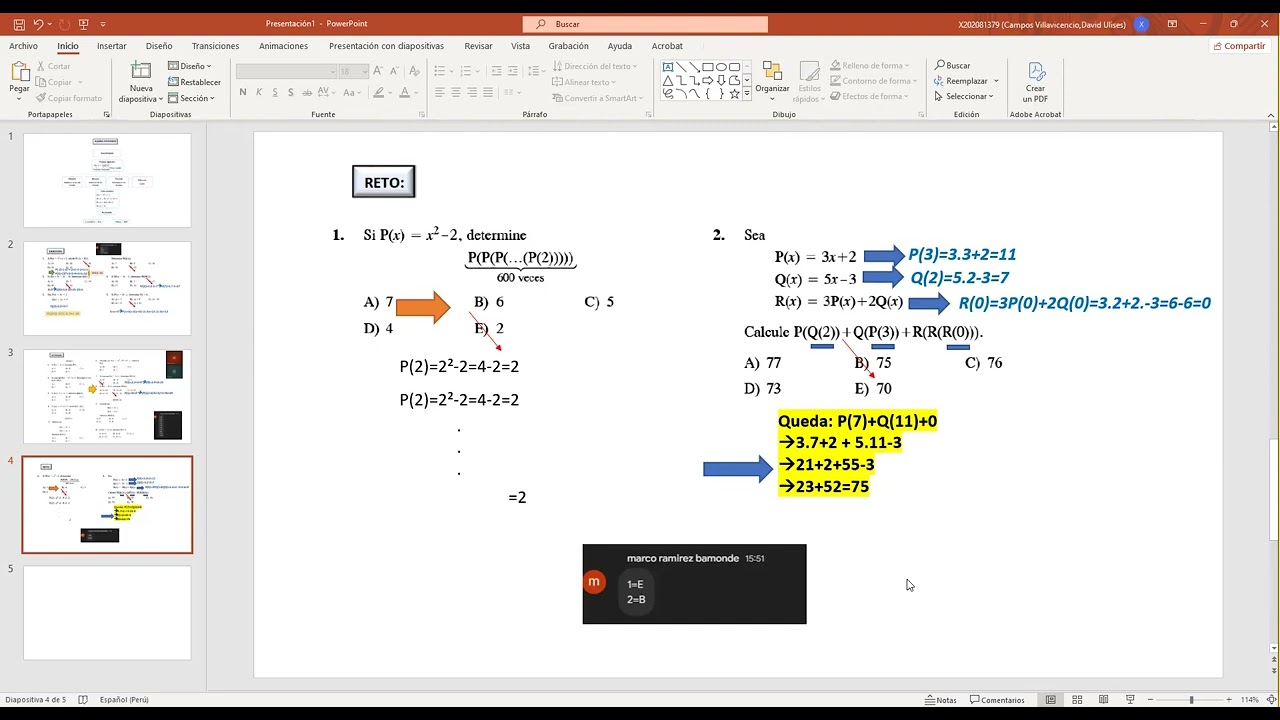Select slide 2 thumbnail
The width and height of the screenshot is (1280, 720).
tap(107, 288)
